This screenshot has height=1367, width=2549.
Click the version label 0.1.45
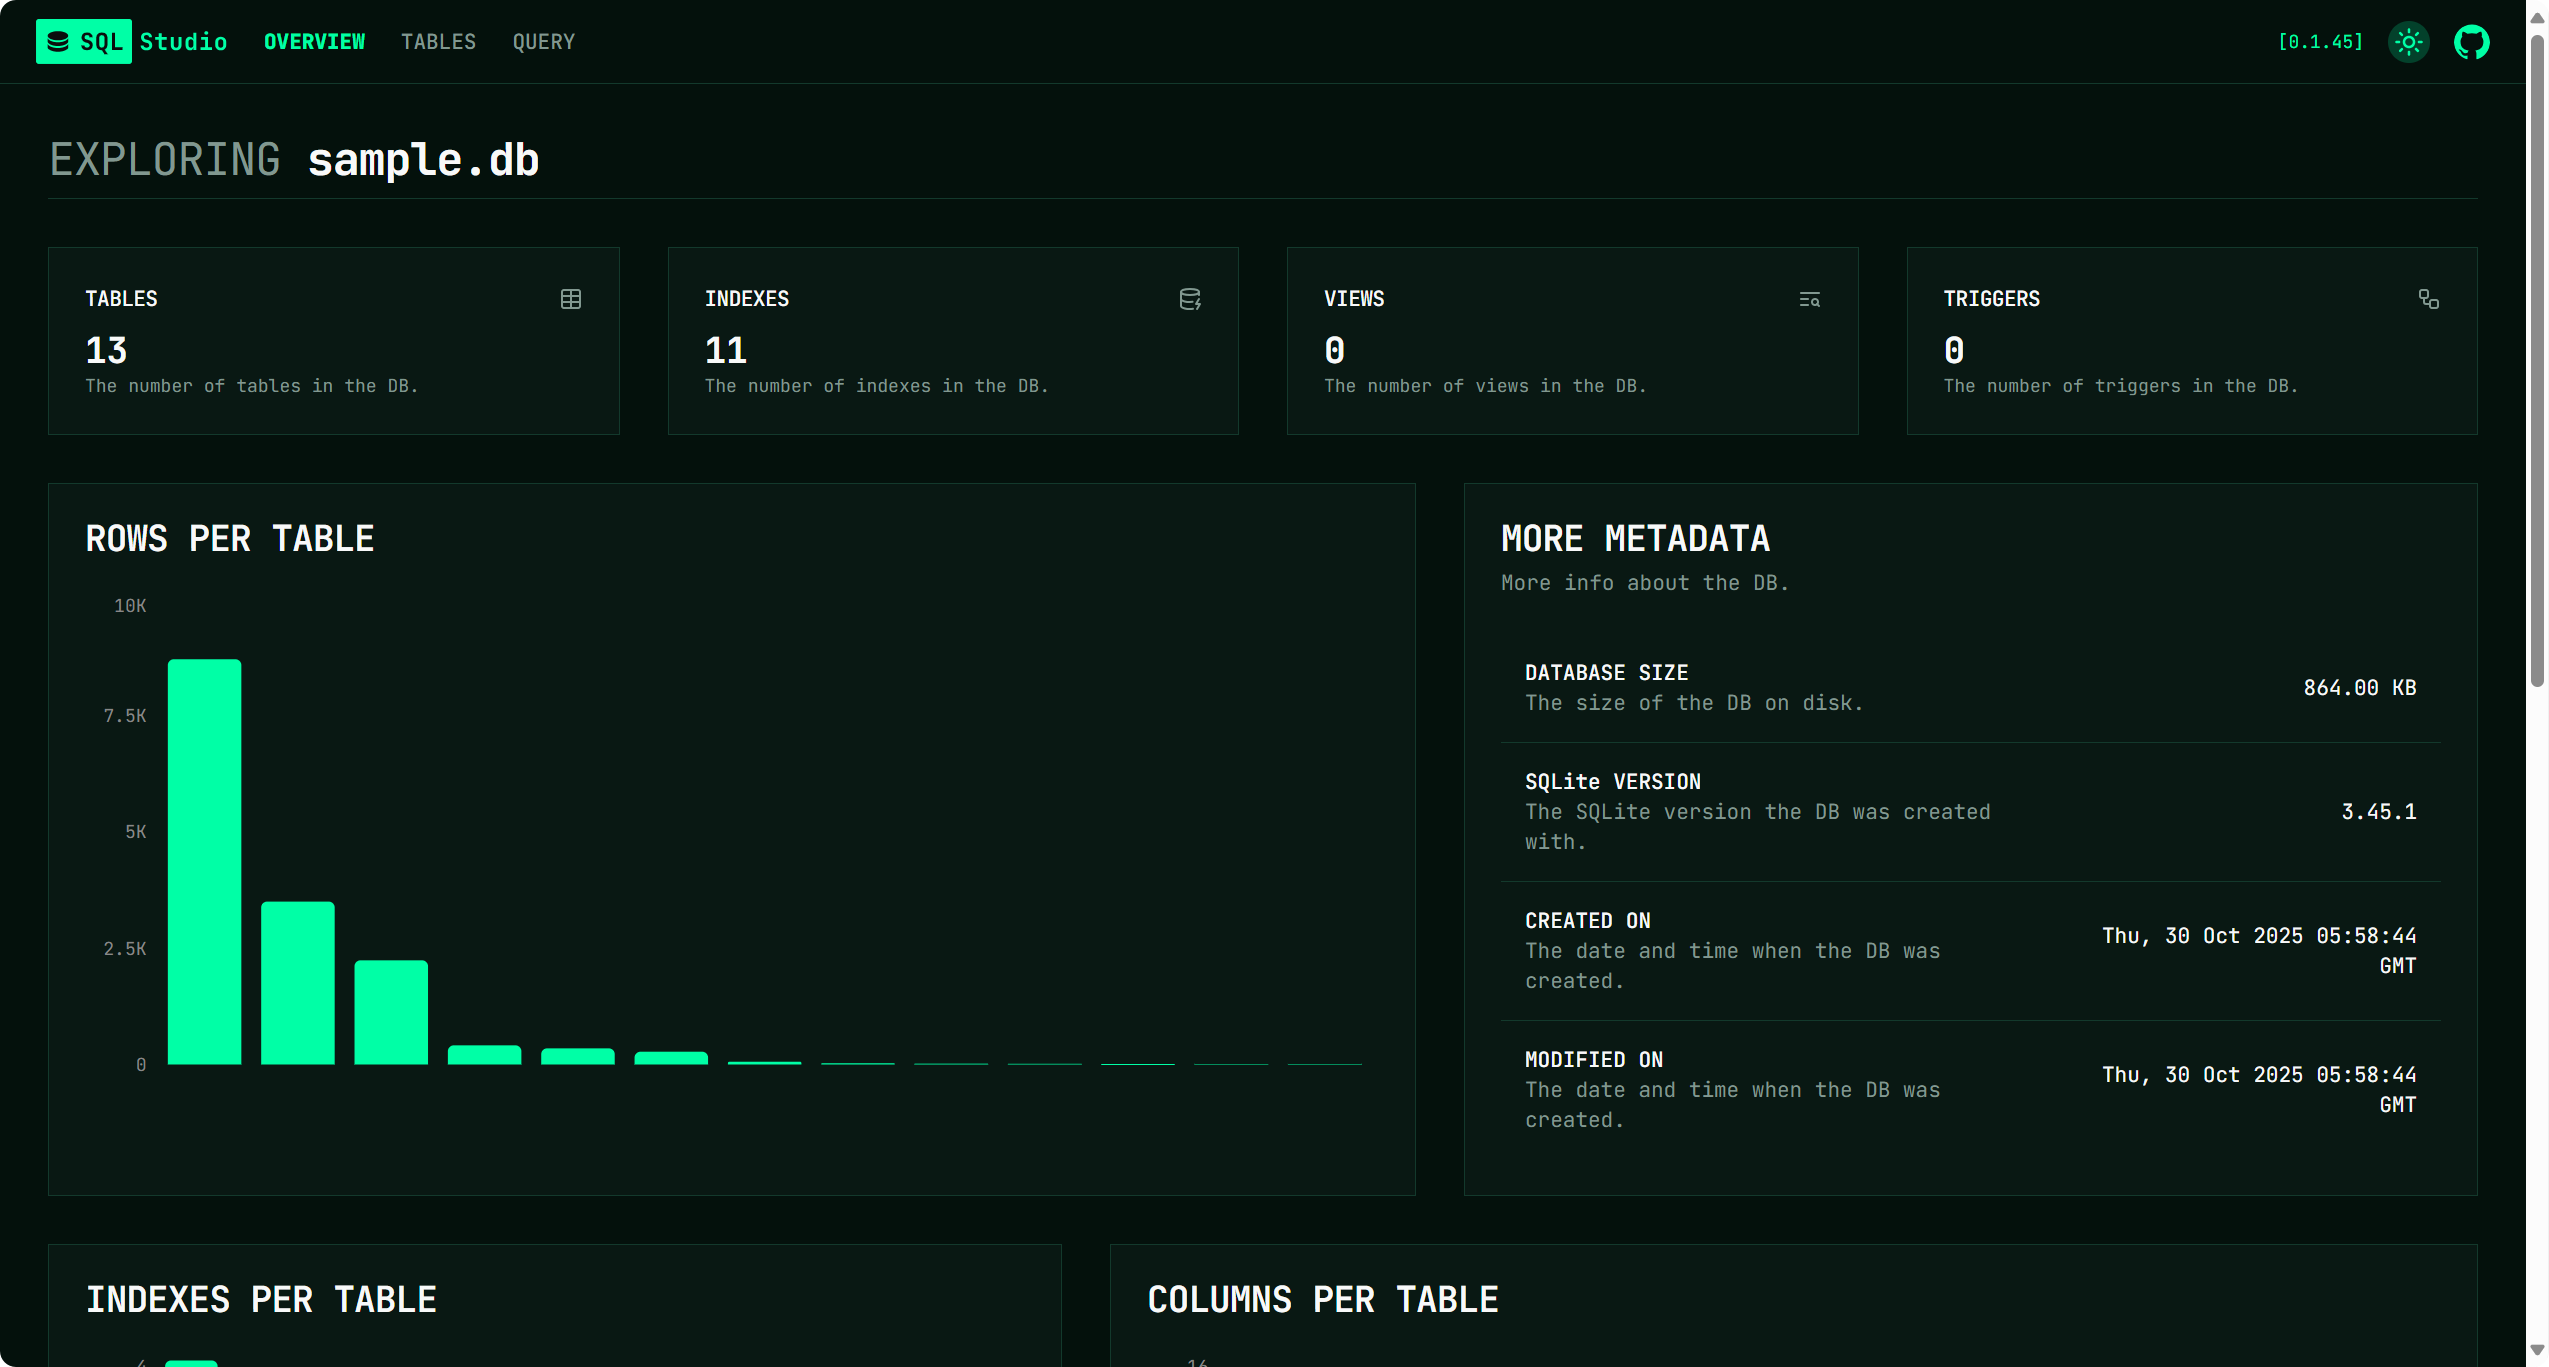click(x=2320, y=42)
